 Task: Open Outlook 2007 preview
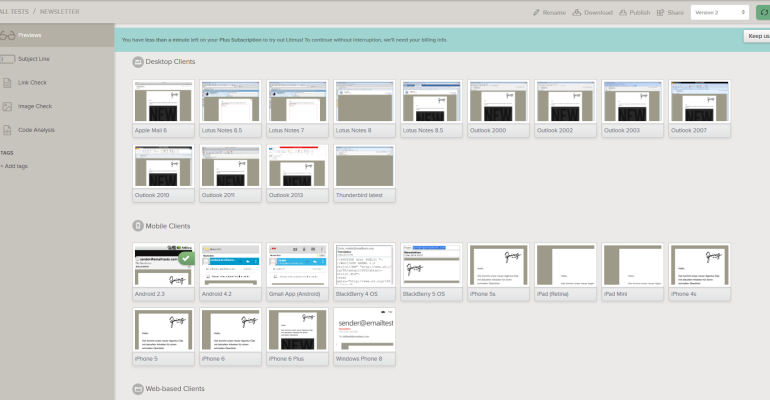tap(699, 108)
